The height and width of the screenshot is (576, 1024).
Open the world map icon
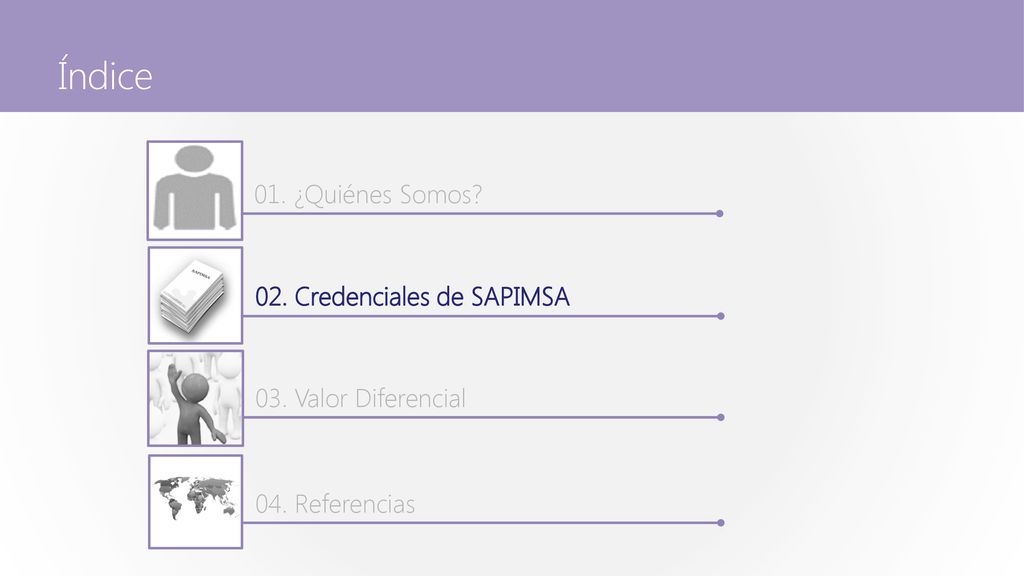[x=195, y=502]
